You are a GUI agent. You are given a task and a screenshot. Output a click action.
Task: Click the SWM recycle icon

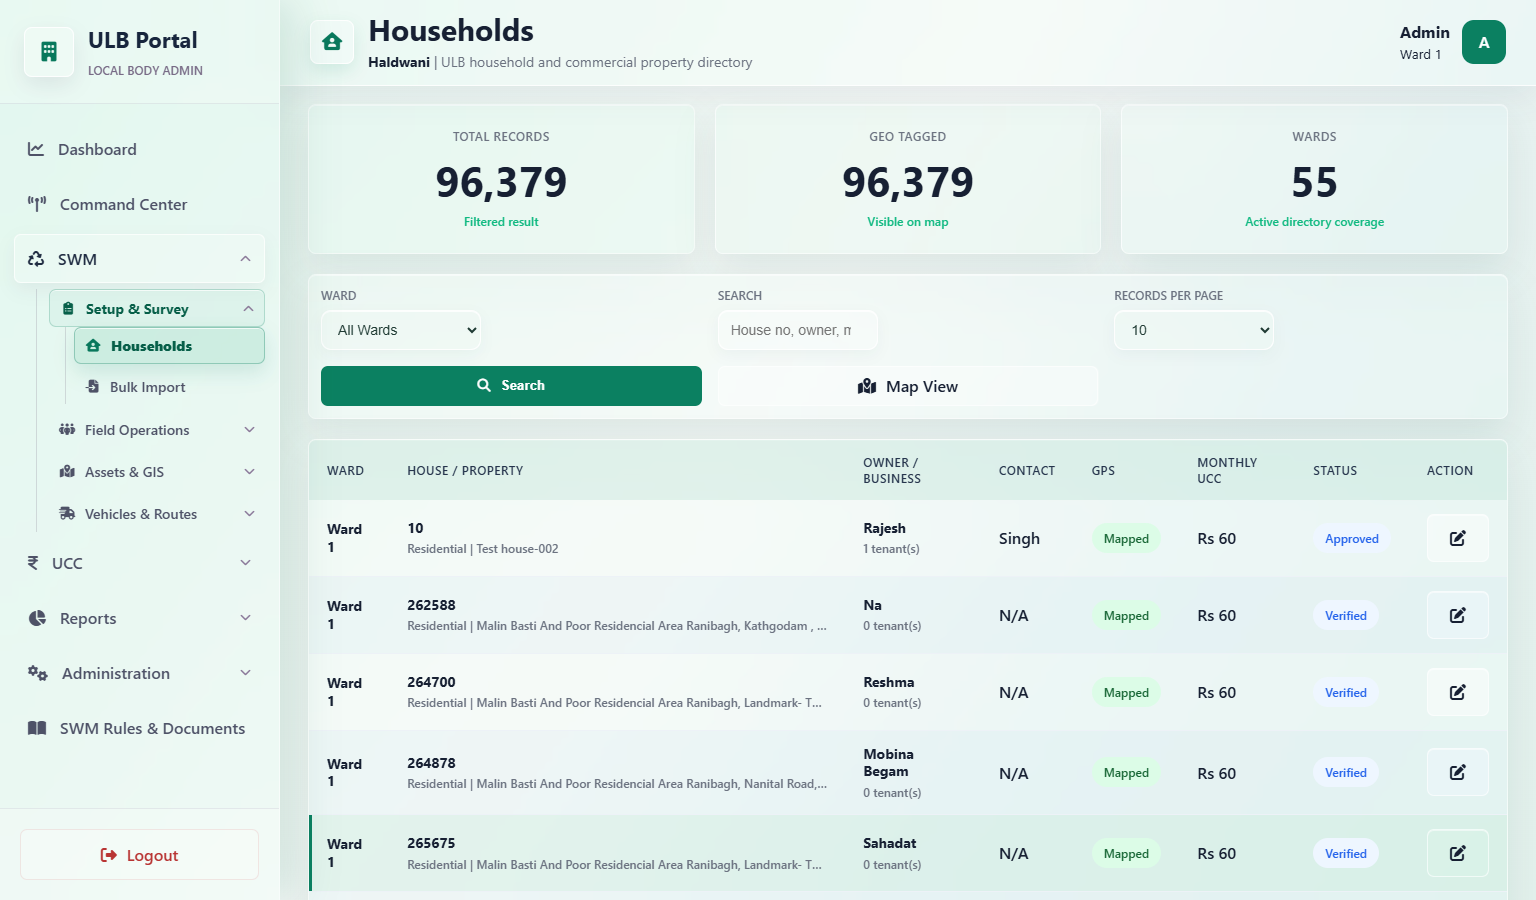(36, 259)
